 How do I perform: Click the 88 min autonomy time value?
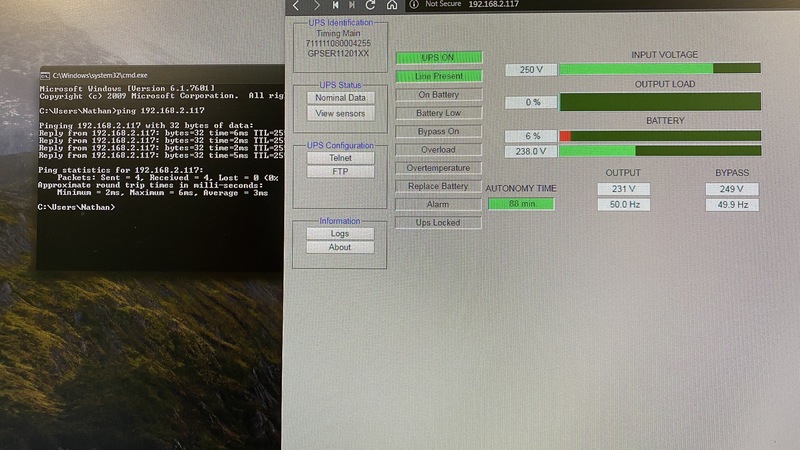coord(521,204)
